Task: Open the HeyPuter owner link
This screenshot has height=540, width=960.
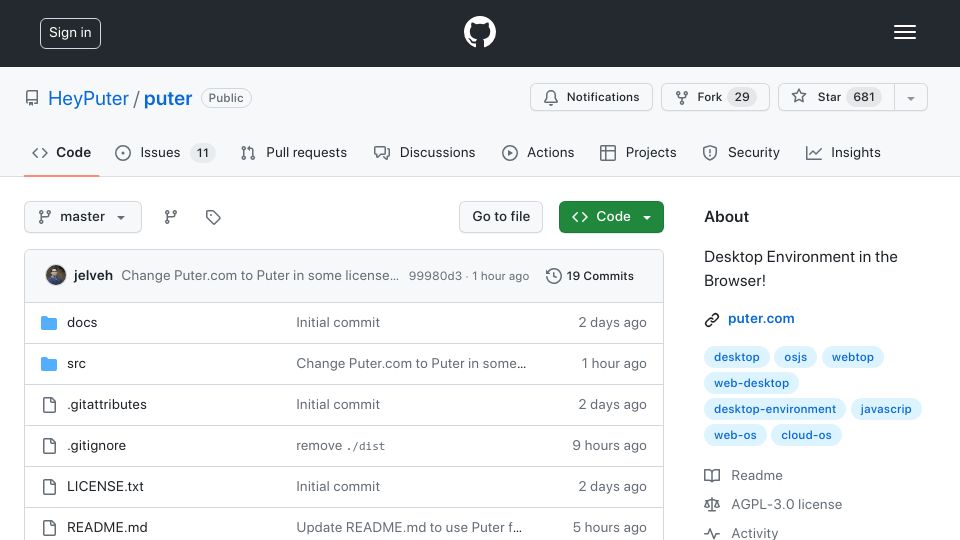Action: tap(88, 98)
